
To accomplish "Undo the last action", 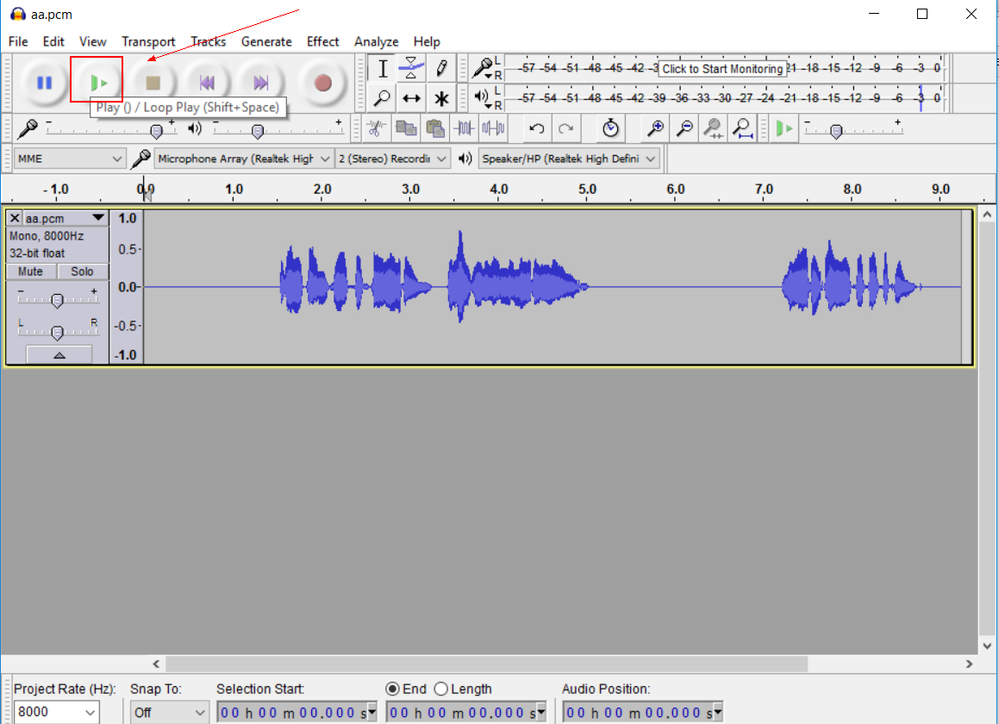I will pyautogui.click(x=536, y=129).
